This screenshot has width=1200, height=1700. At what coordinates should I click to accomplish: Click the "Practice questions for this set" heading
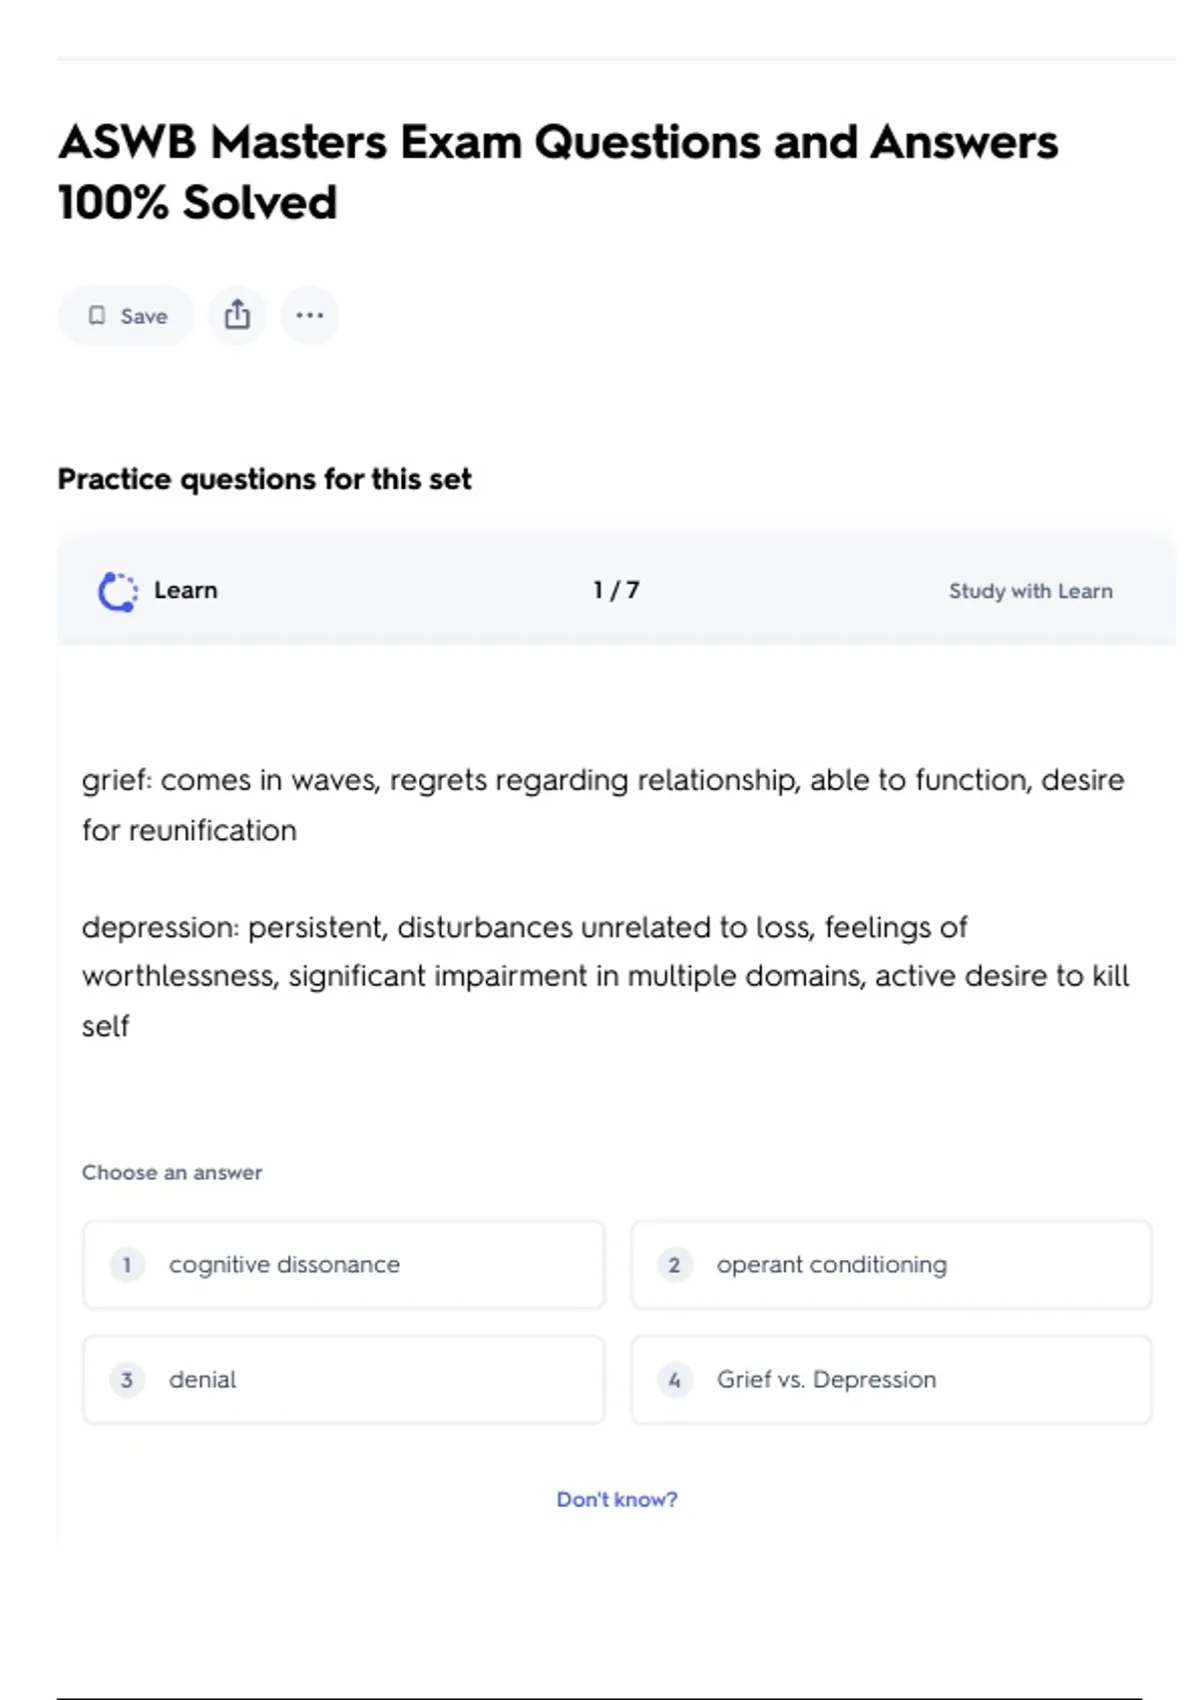click(x=264, y=479)
